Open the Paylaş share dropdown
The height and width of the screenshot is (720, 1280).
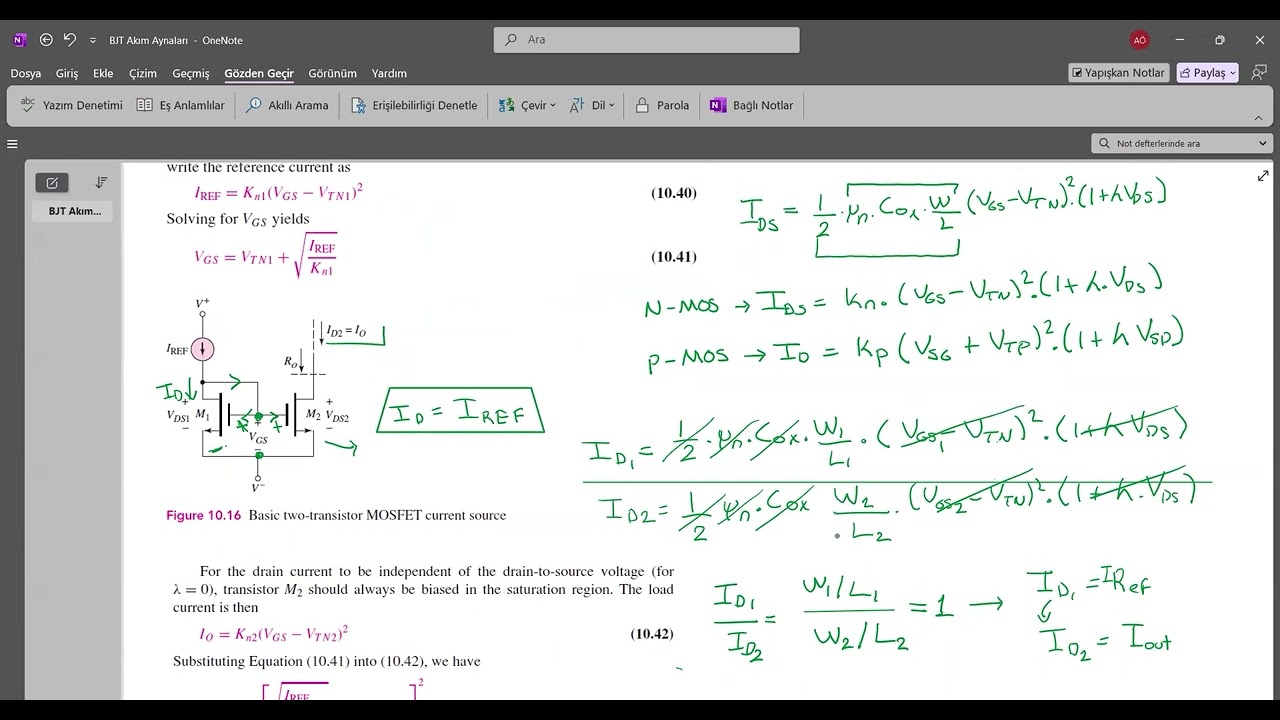1207,73
